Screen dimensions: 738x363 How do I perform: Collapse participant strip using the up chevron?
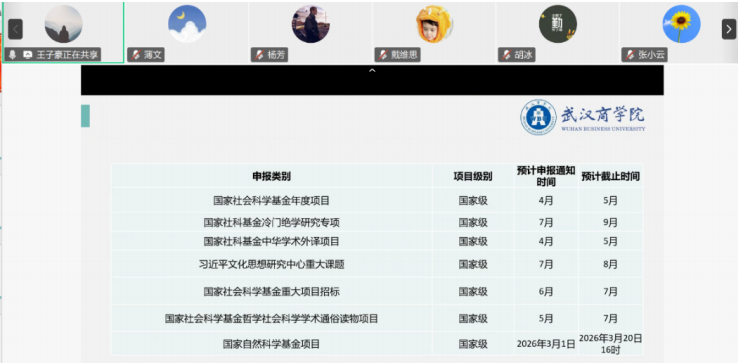click(372, 71)
